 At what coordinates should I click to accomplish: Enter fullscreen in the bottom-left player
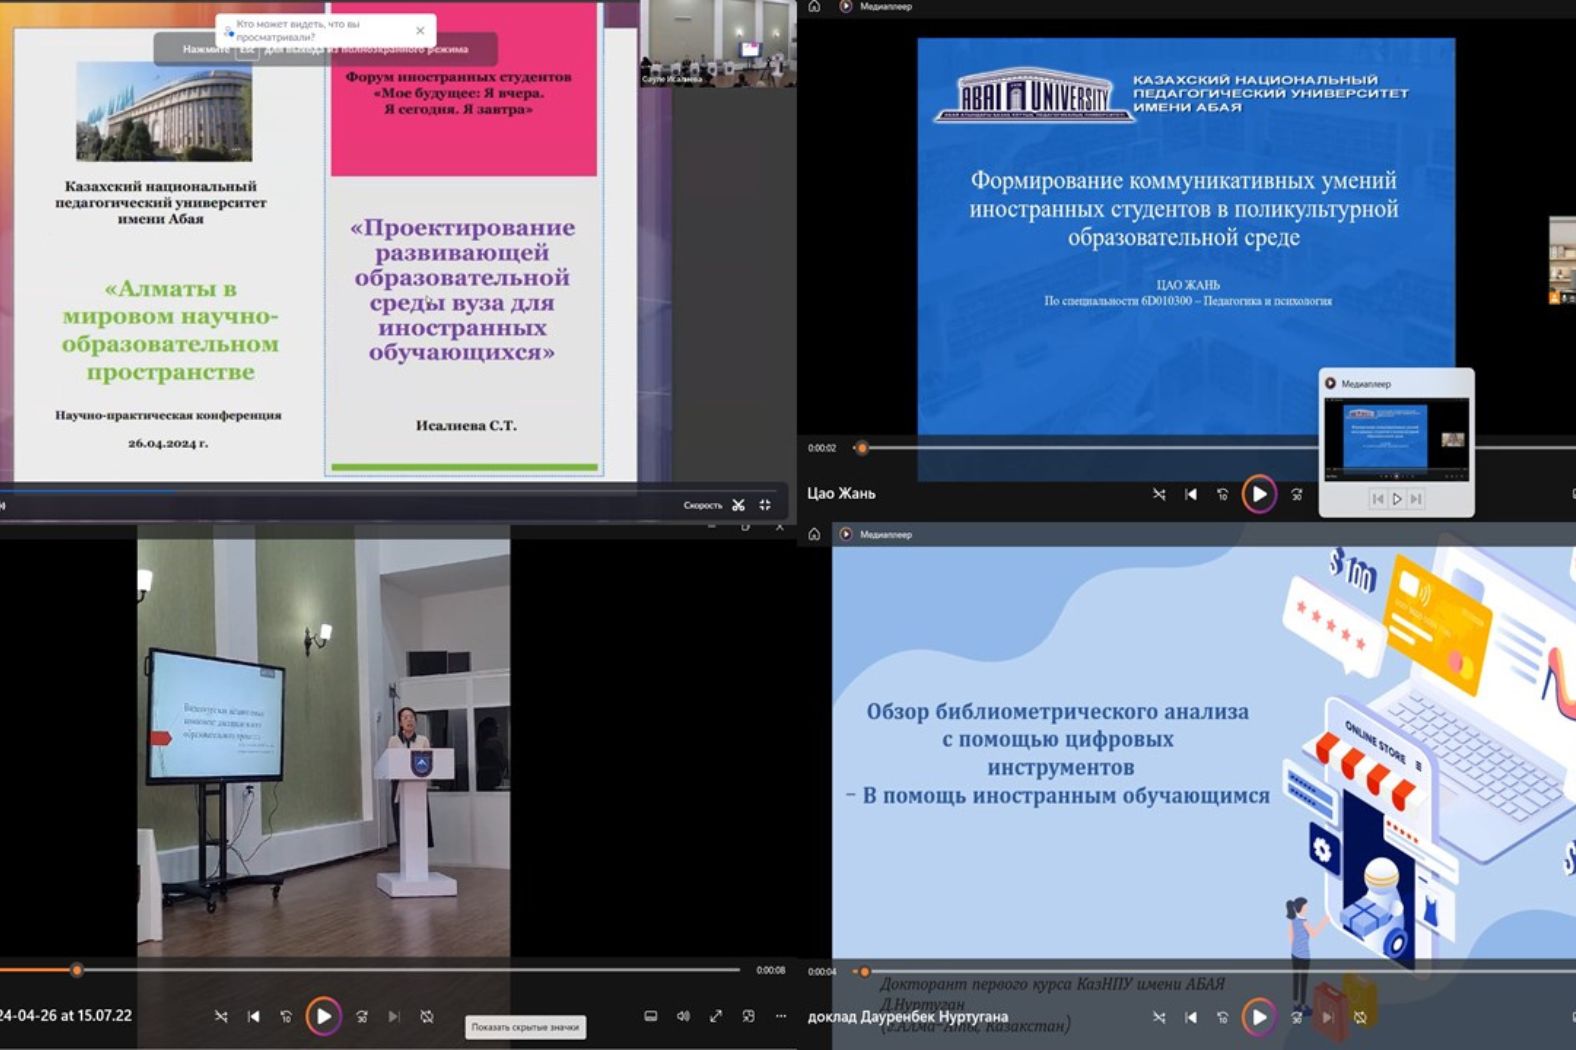coord(716,1016)
